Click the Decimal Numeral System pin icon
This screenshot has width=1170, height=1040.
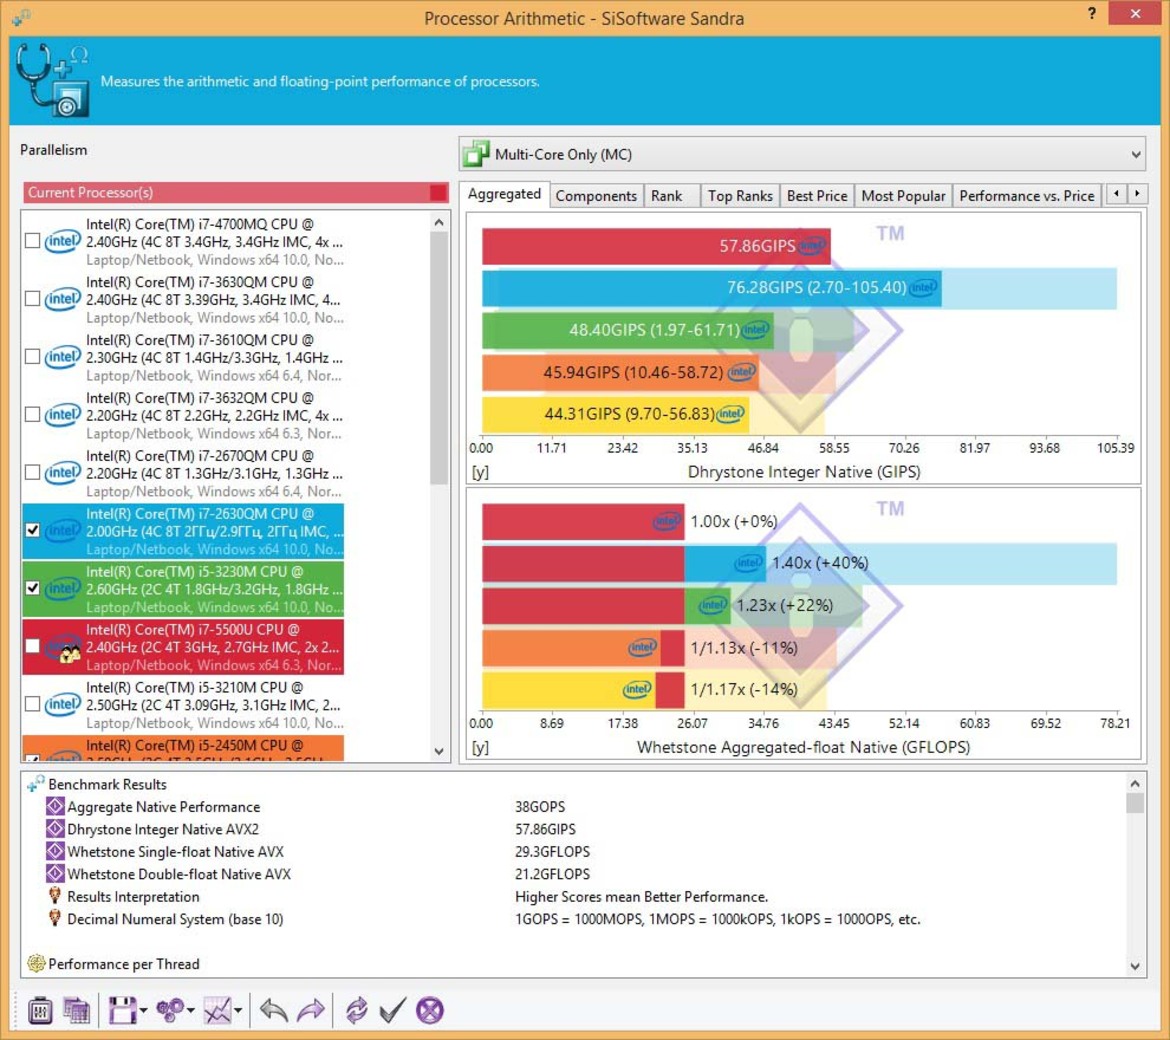click(x=54, y=918)
